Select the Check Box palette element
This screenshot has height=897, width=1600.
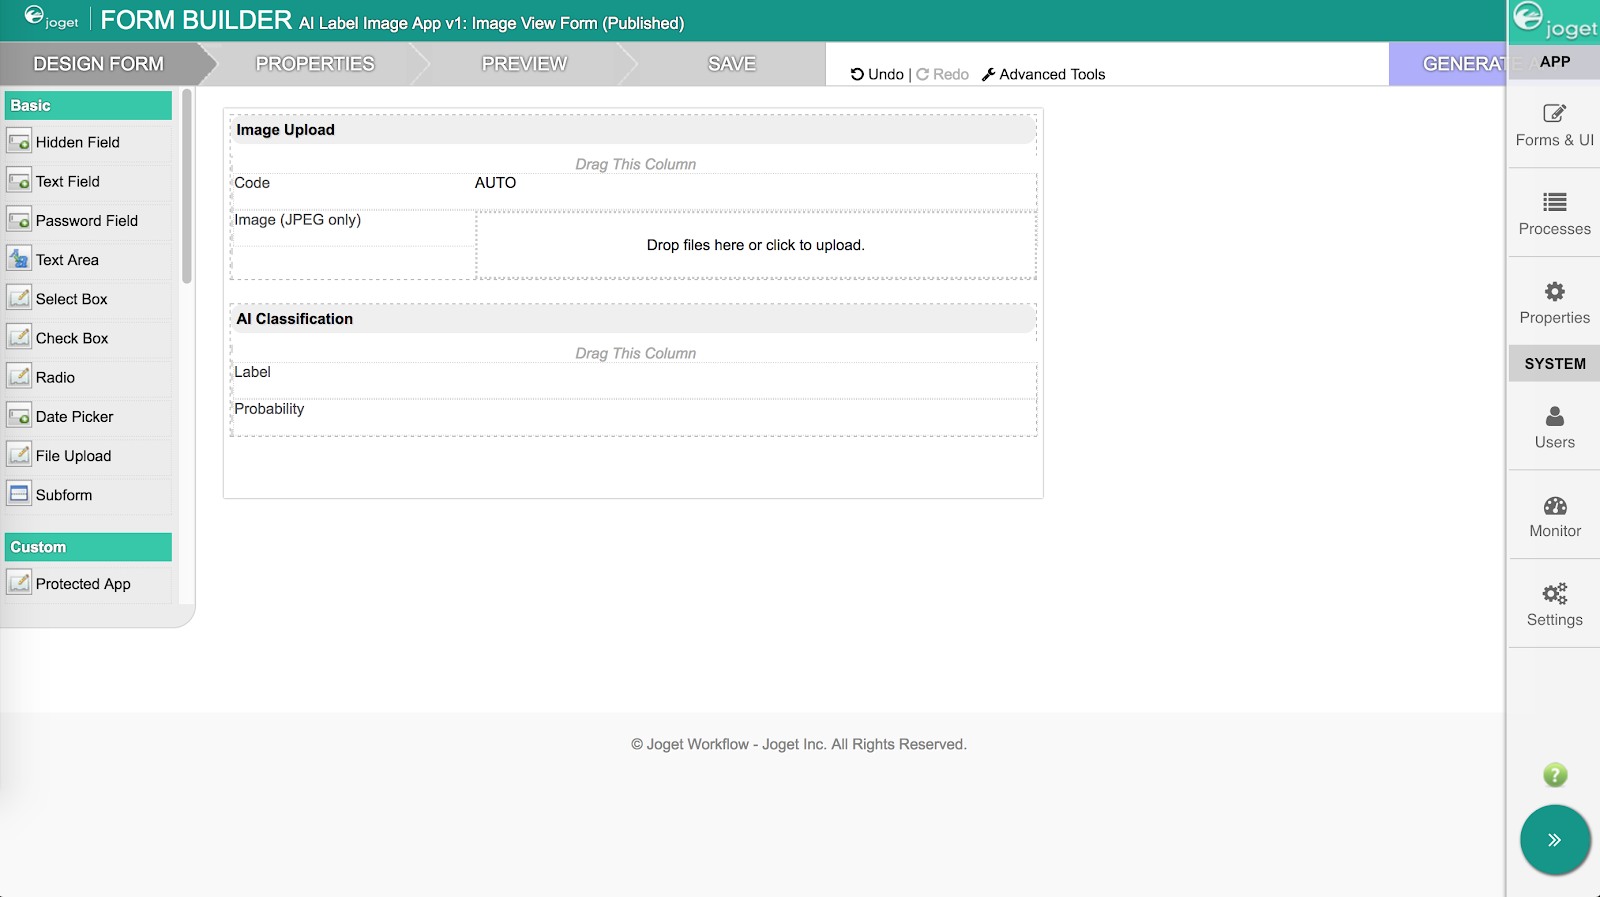(88, 338)
